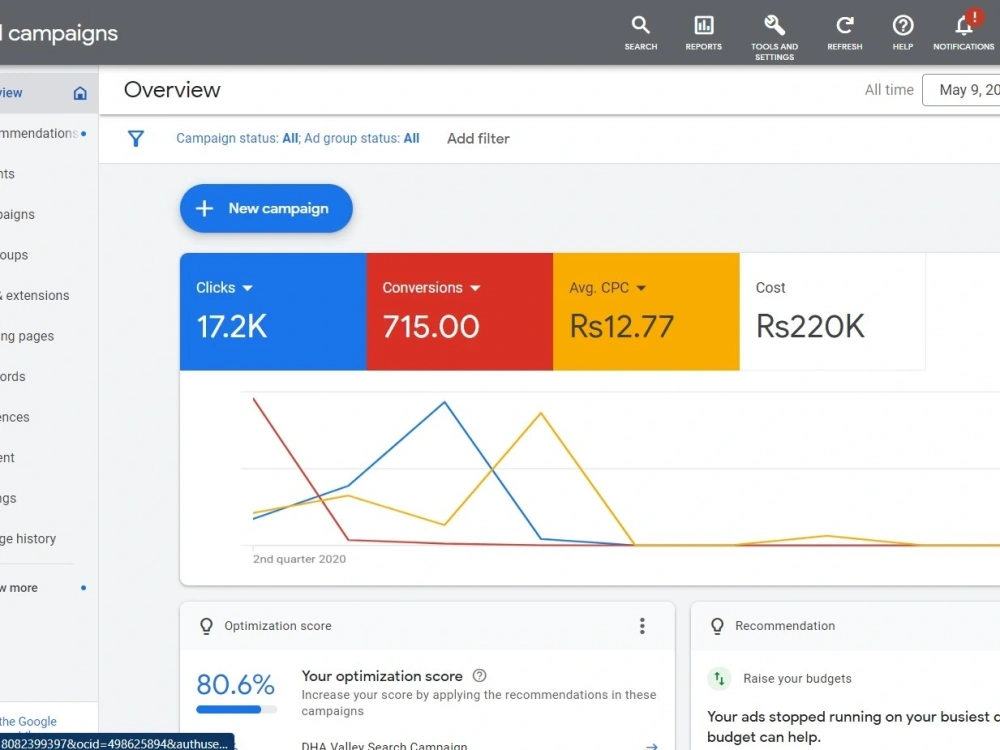Click the filter funnel icon

tap(136, 138)
